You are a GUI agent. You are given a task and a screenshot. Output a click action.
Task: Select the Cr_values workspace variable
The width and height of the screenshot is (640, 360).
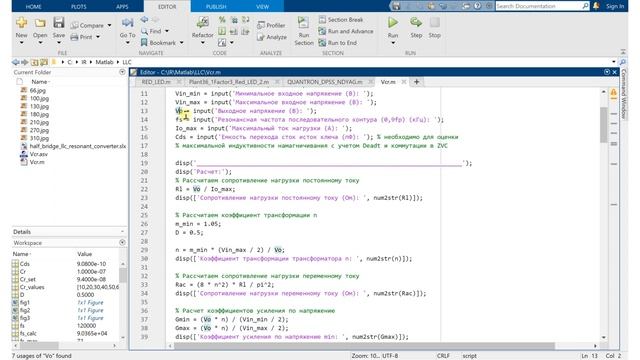(x=32, y=287)
